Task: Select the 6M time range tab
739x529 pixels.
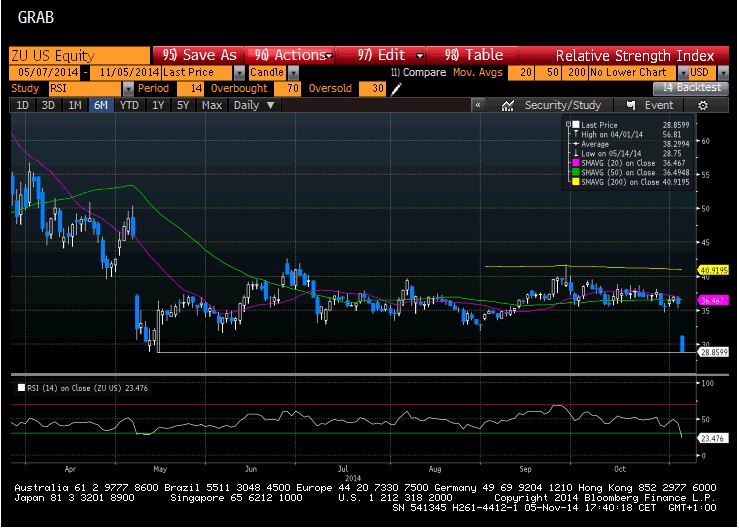Action: [x=101, y=105]
